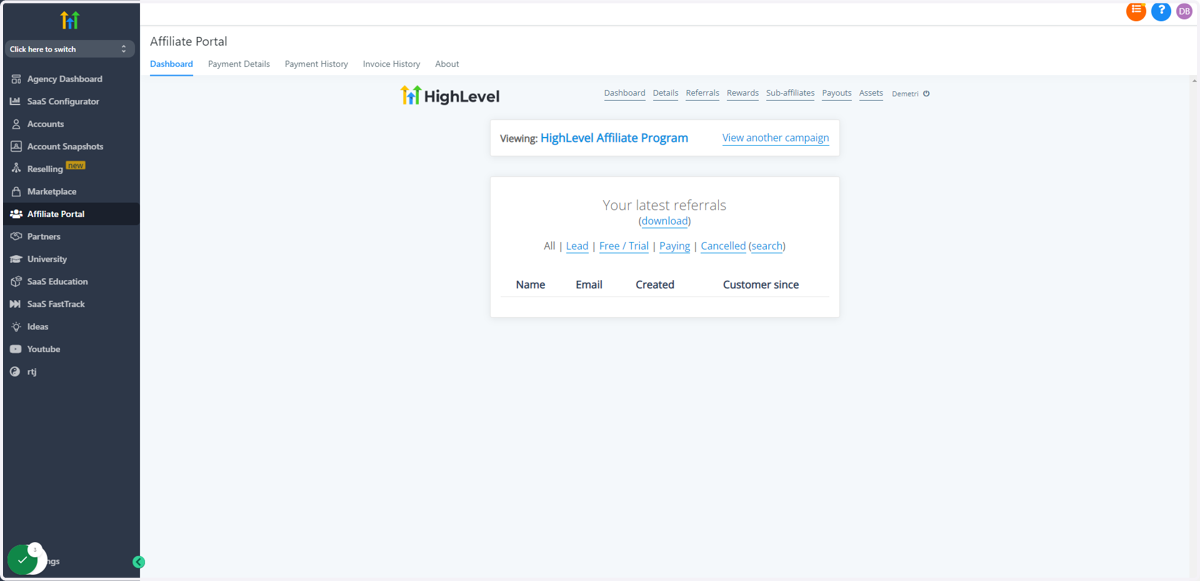
Task: Click the Agency Dashboard sidebar icon
Action: (16, 79)
